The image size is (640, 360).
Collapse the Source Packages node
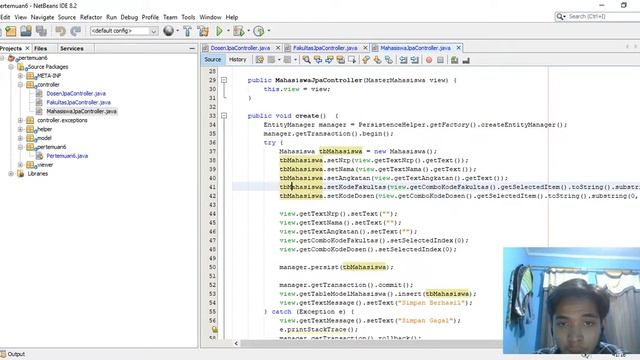click(11, 67)
